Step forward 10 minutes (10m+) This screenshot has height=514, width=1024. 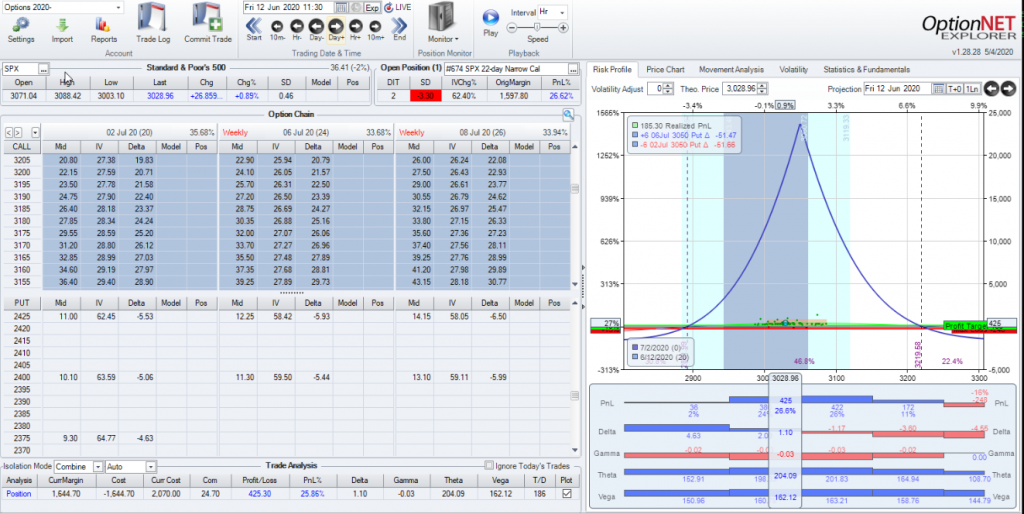pyautogui.click(x=375, y=26)
